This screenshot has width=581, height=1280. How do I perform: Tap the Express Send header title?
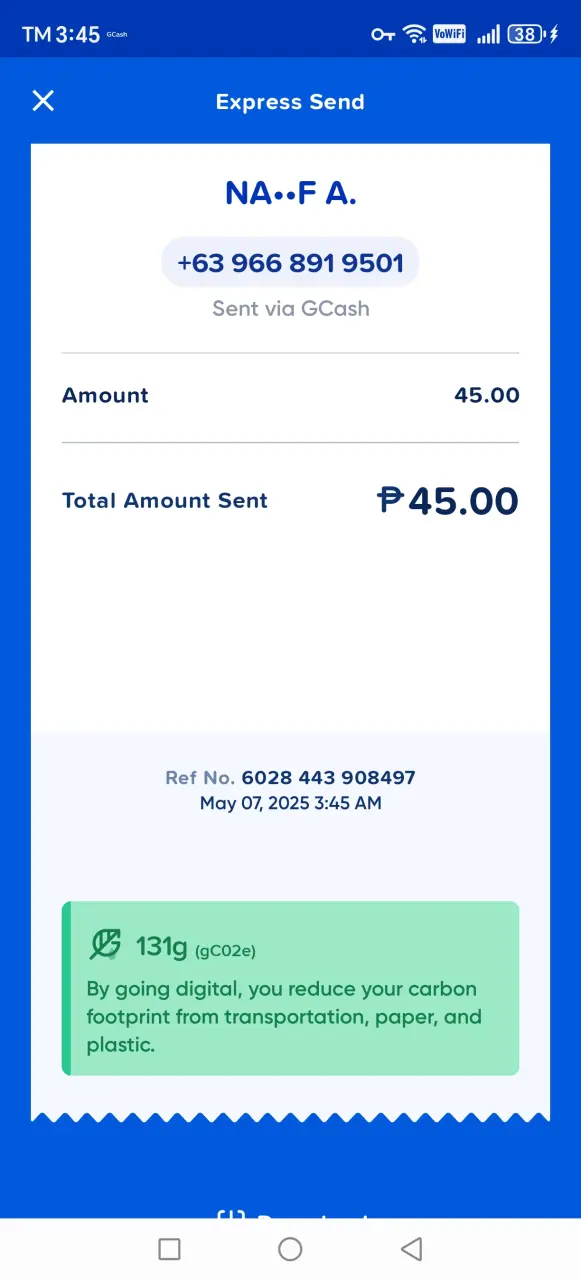(x=290, y=102)
